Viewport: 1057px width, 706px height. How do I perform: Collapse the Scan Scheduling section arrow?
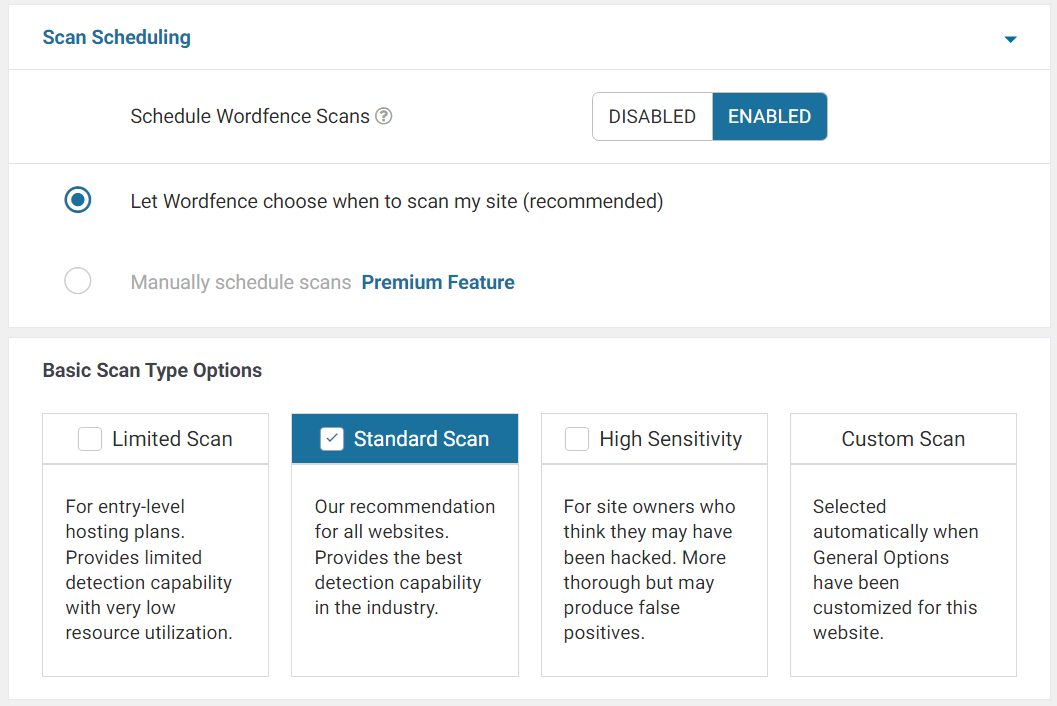pos(1010,39)
